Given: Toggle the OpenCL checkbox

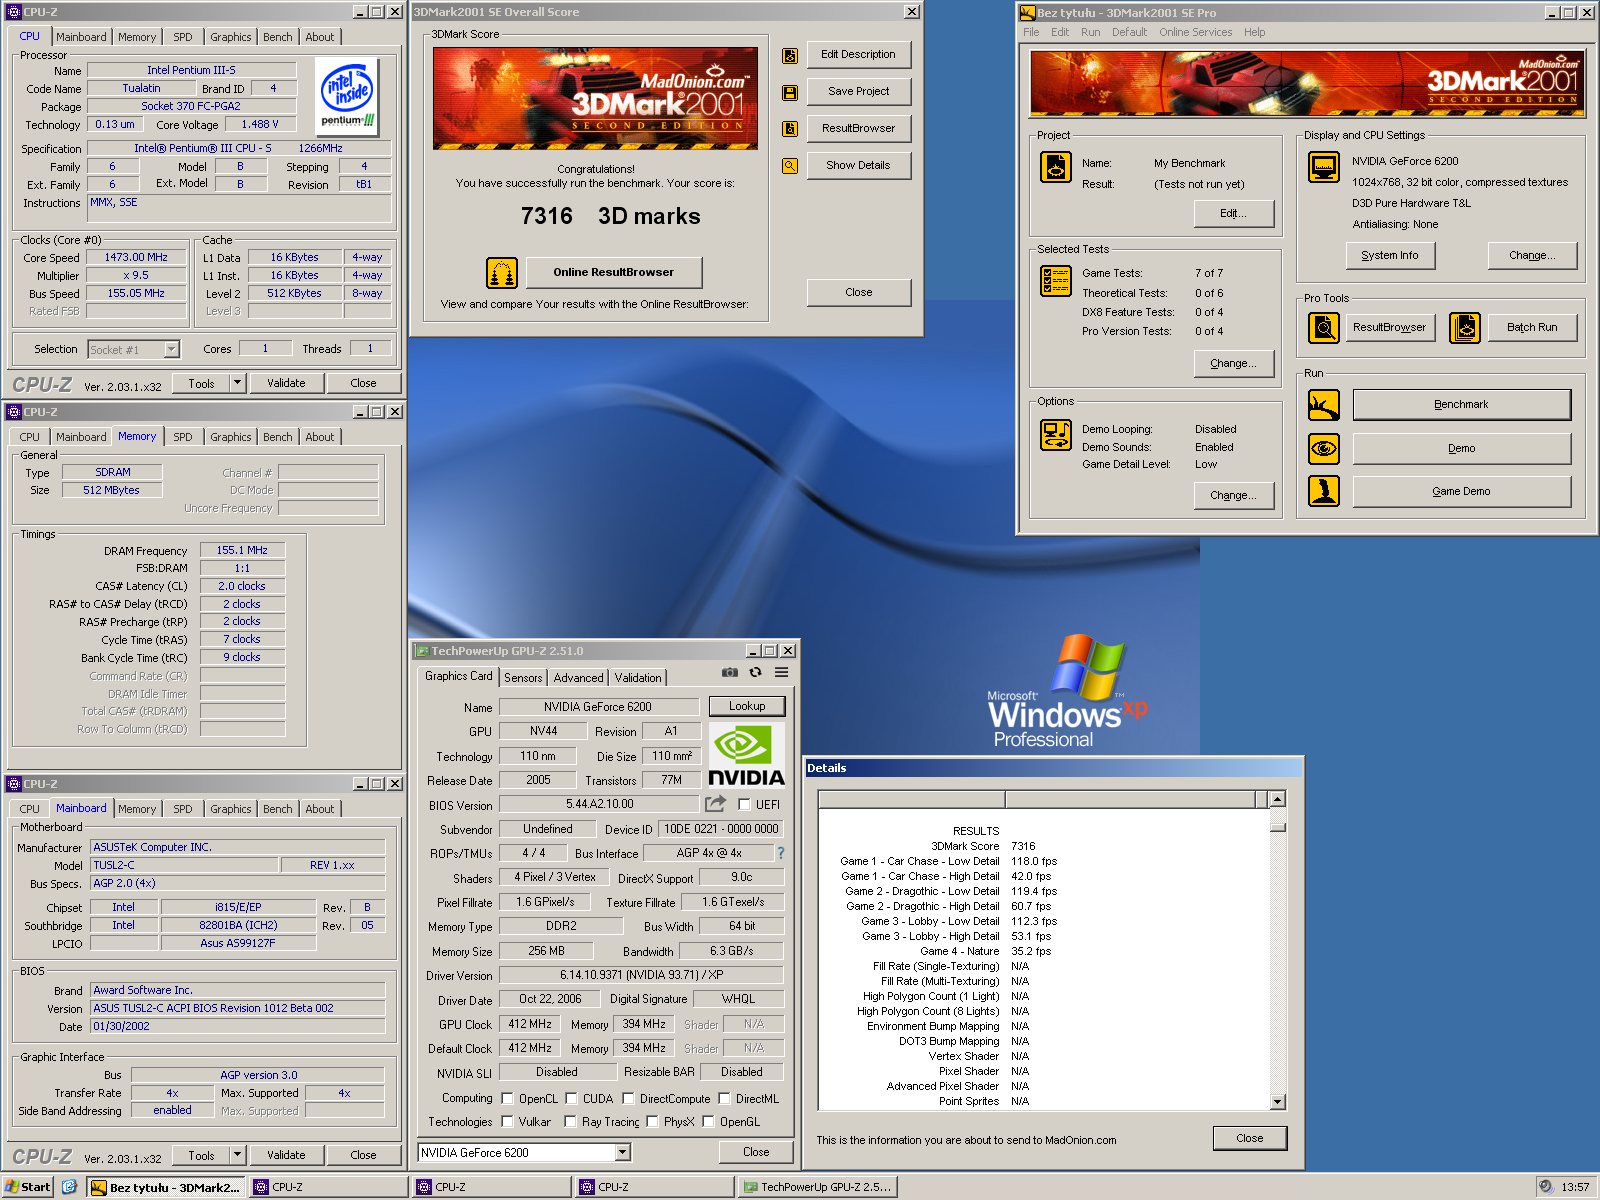Looking at the screenshot, I should (x=507, y=1098).
